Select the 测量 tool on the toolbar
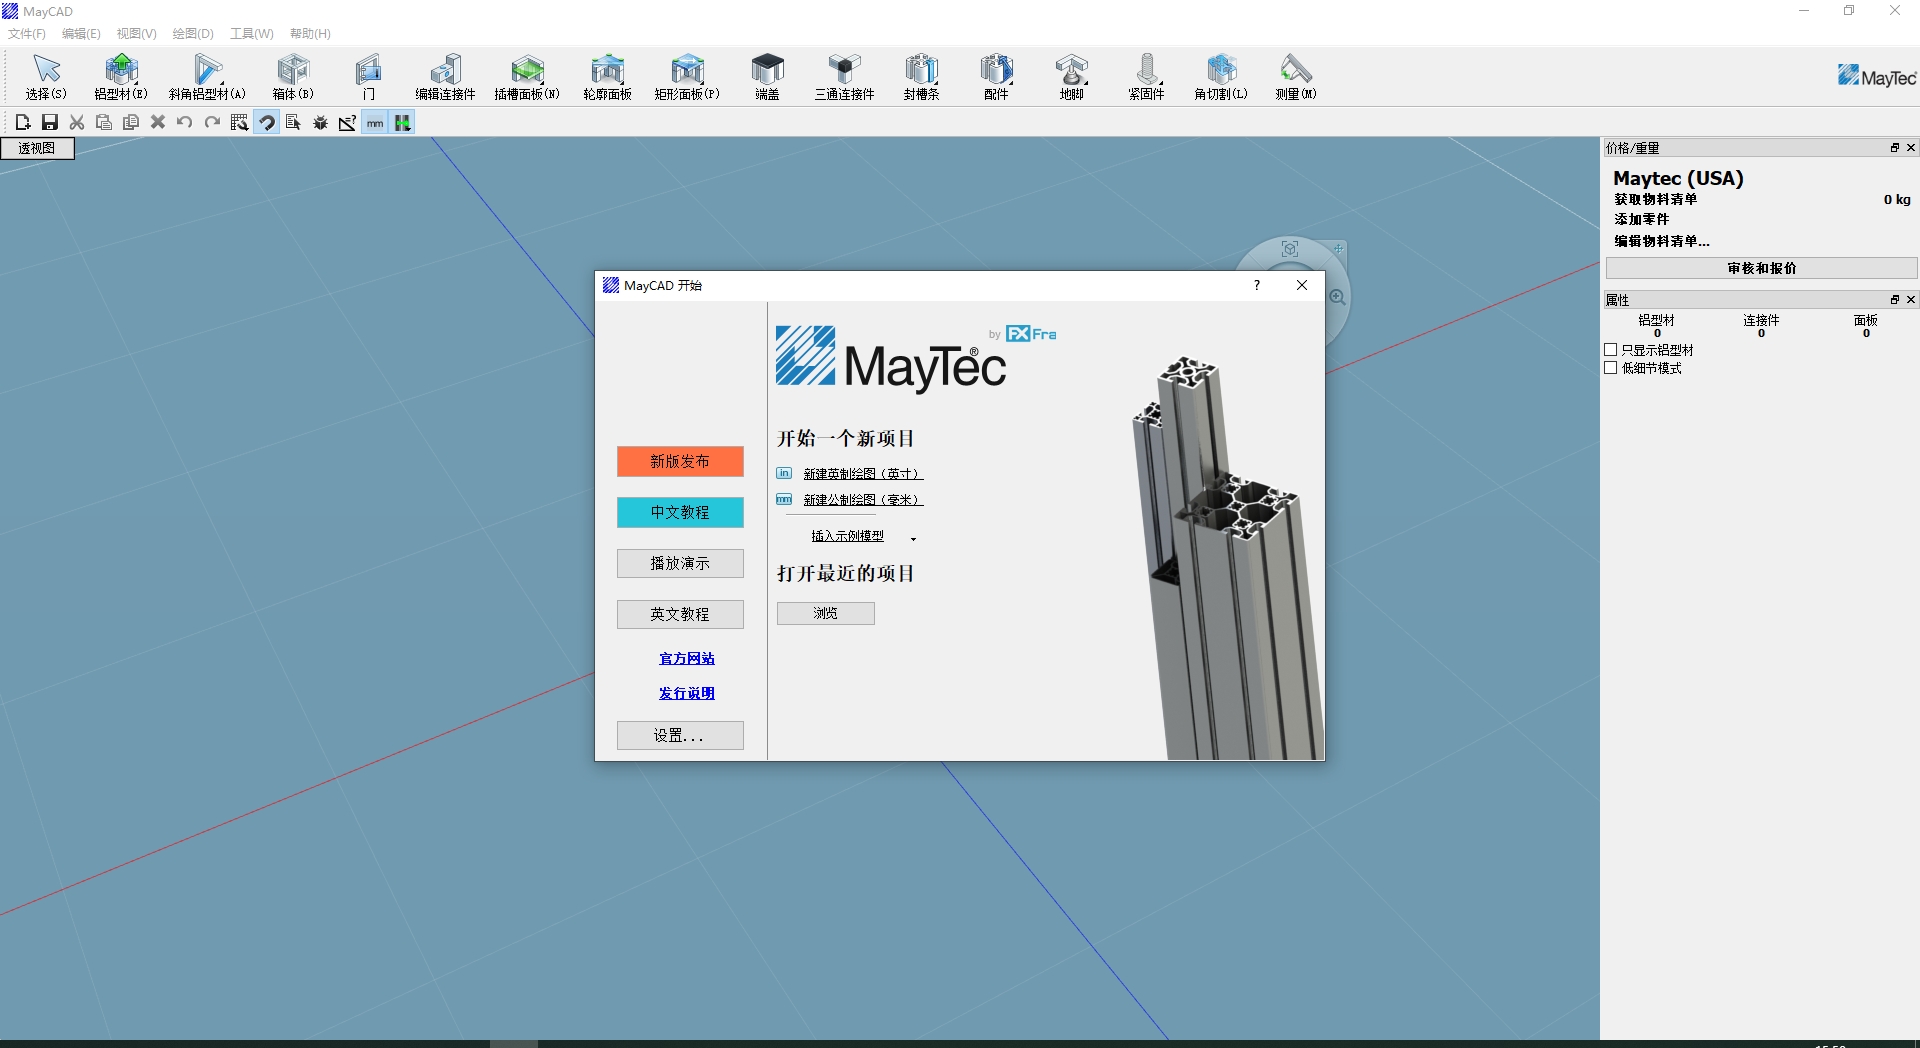Screen dimensions: 1920x1048 point(1294,76)
